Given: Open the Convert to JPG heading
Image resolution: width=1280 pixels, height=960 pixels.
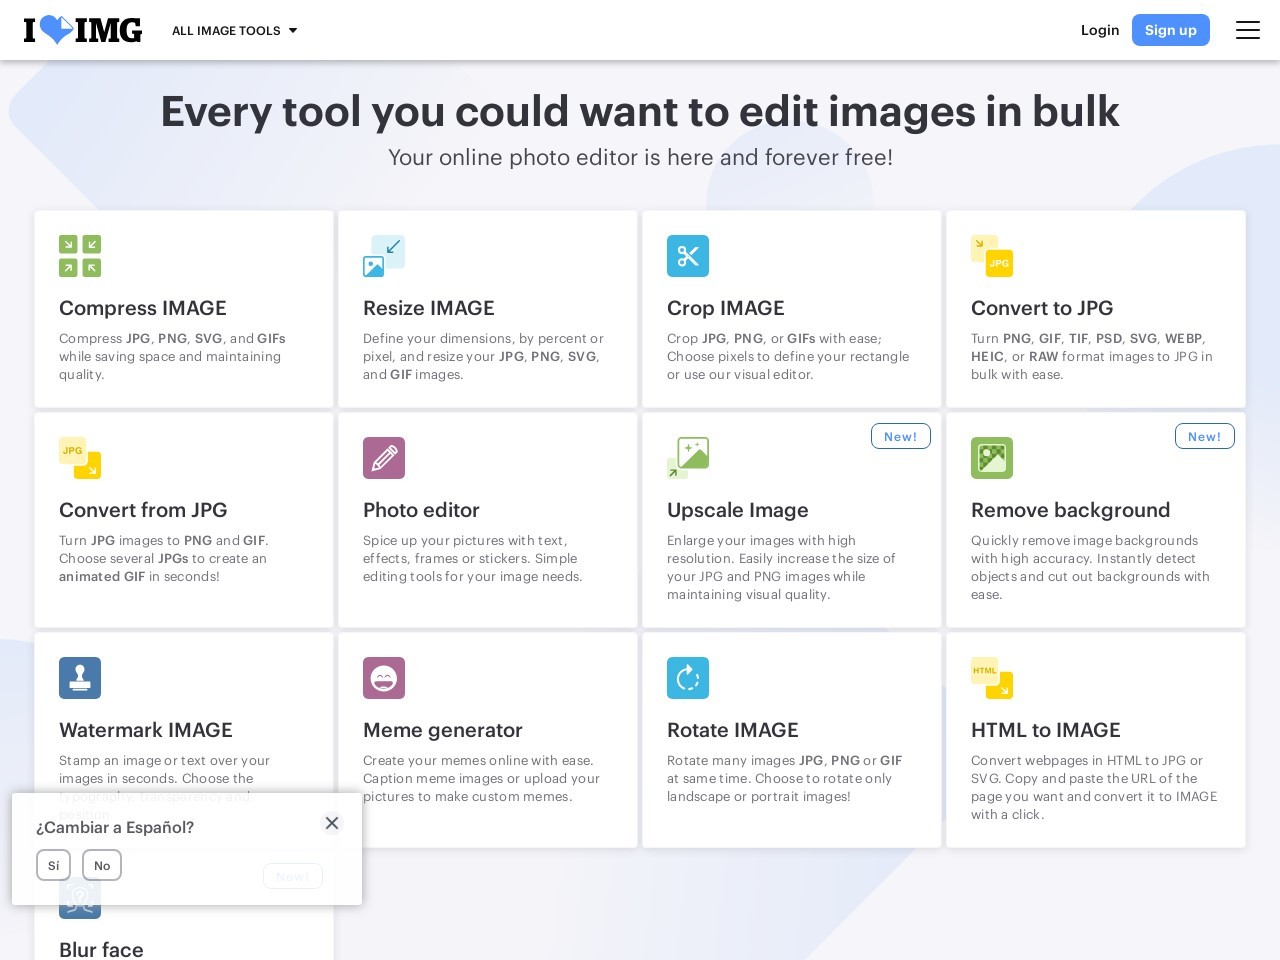Looking at the screenshot, I should 1042,308.
